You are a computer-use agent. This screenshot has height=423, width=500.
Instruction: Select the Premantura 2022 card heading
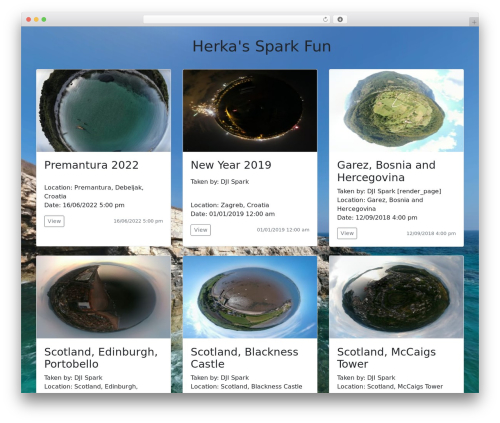(x=91, y=165)
